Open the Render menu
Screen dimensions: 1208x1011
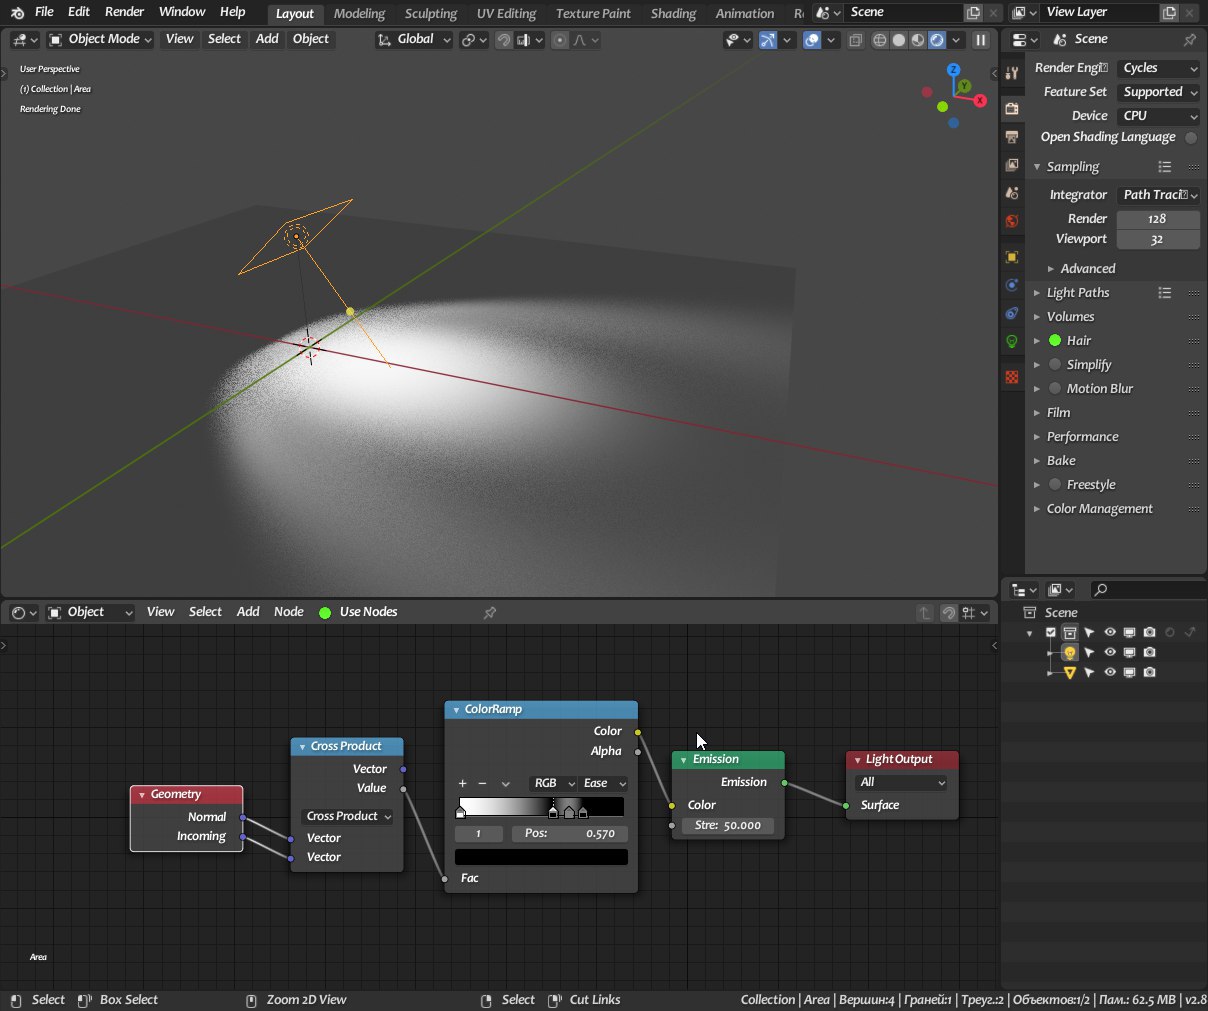(125, 12)
